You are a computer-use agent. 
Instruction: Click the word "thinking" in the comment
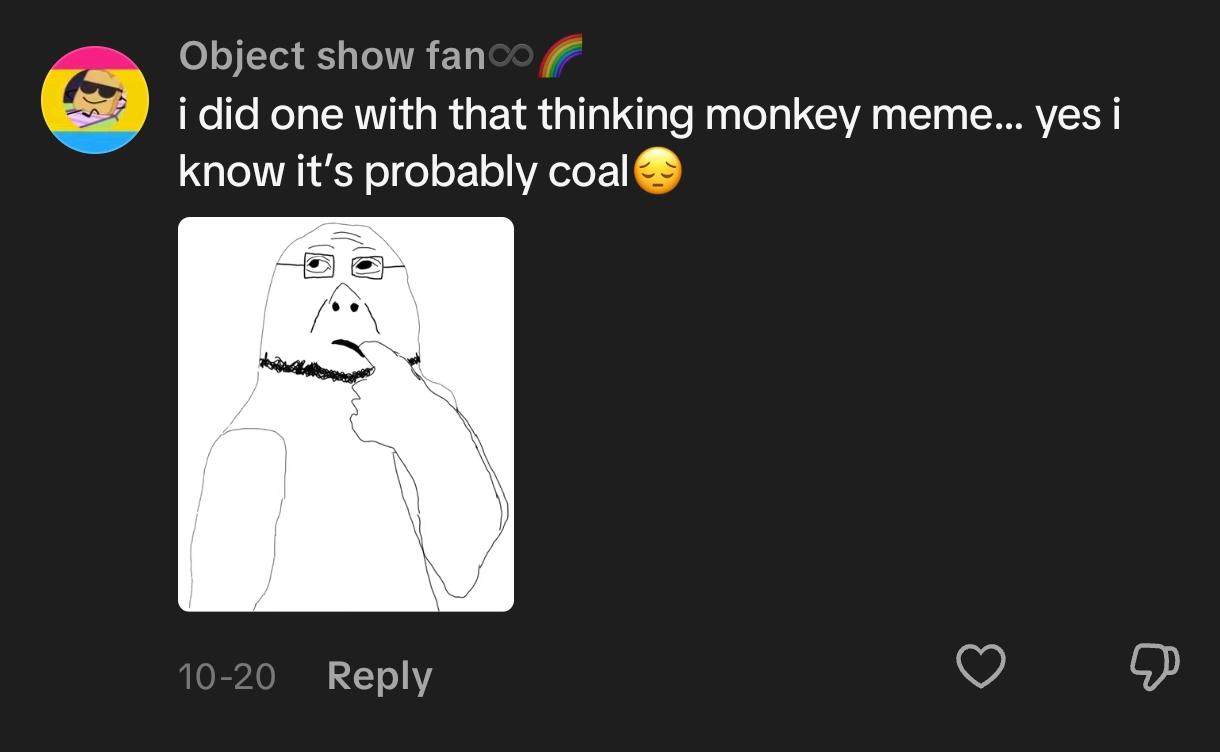click(x=615, y=116)
